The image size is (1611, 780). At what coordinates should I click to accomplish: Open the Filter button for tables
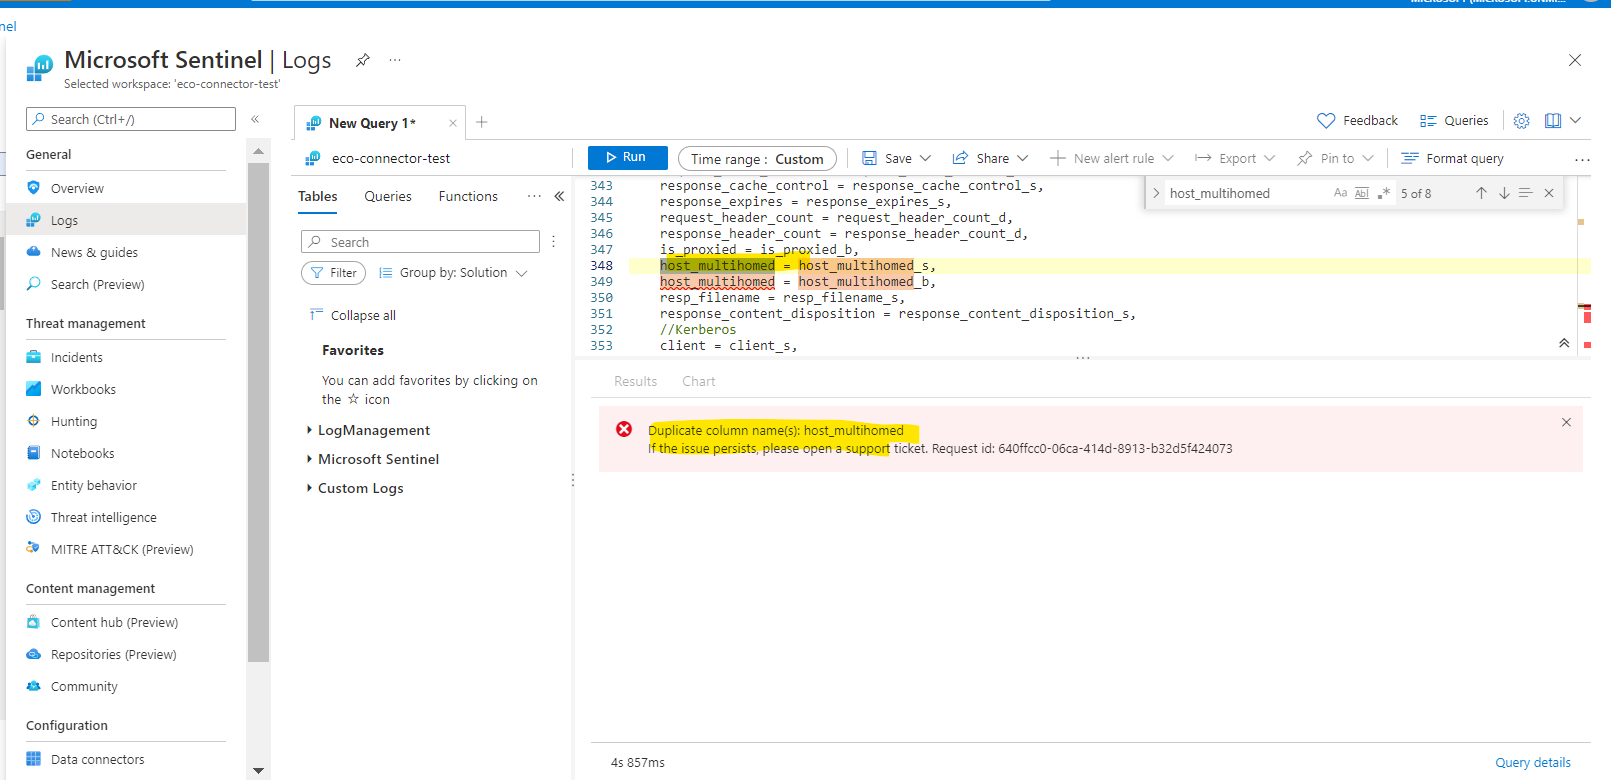click(x=334, y=273)
